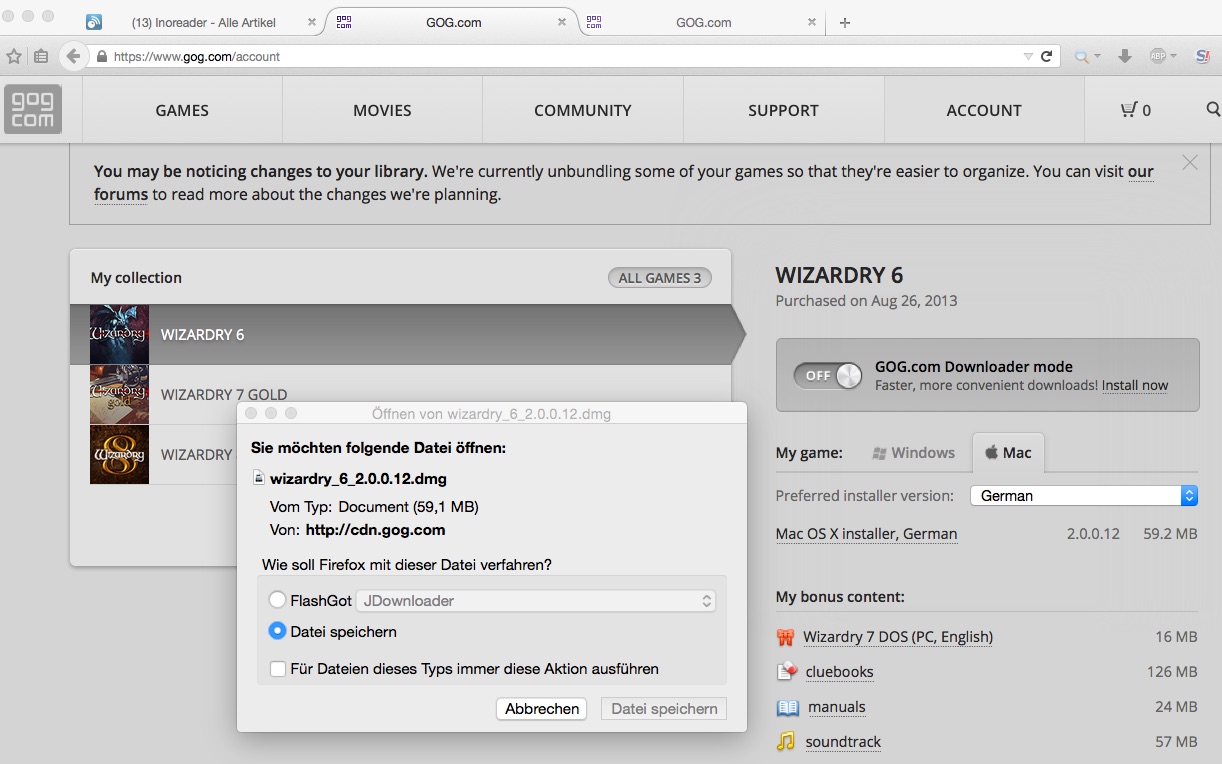Toggle GOG.com Downloader mode switch
Image resolution: width=1222 pixels, height=764 pixels.
coord(827,375)
